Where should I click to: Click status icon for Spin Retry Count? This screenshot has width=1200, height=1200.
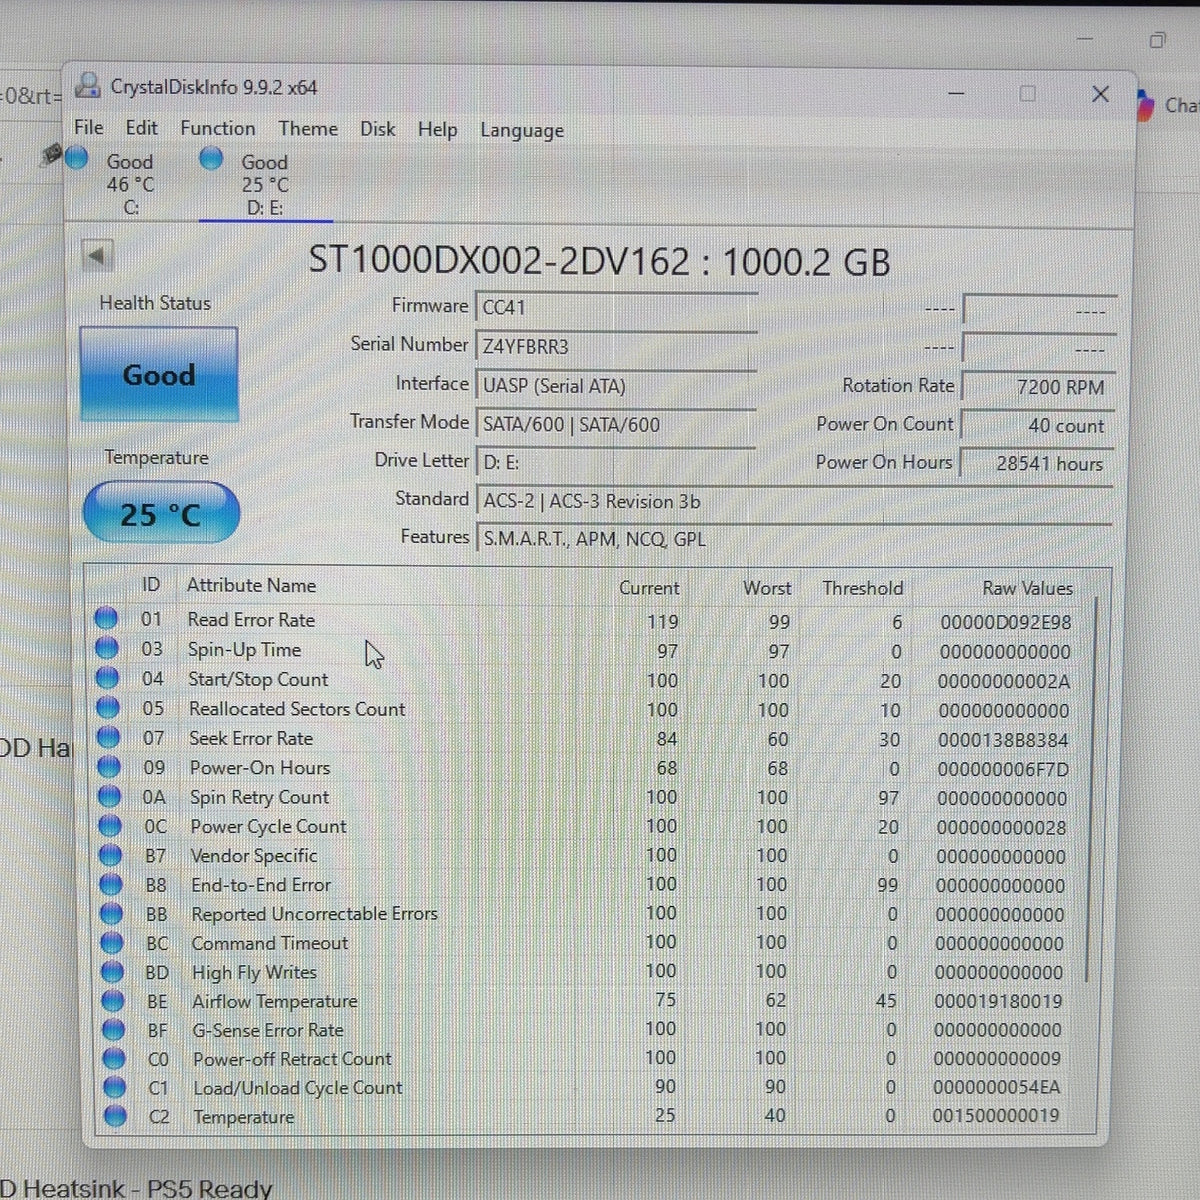click(110, 797)
